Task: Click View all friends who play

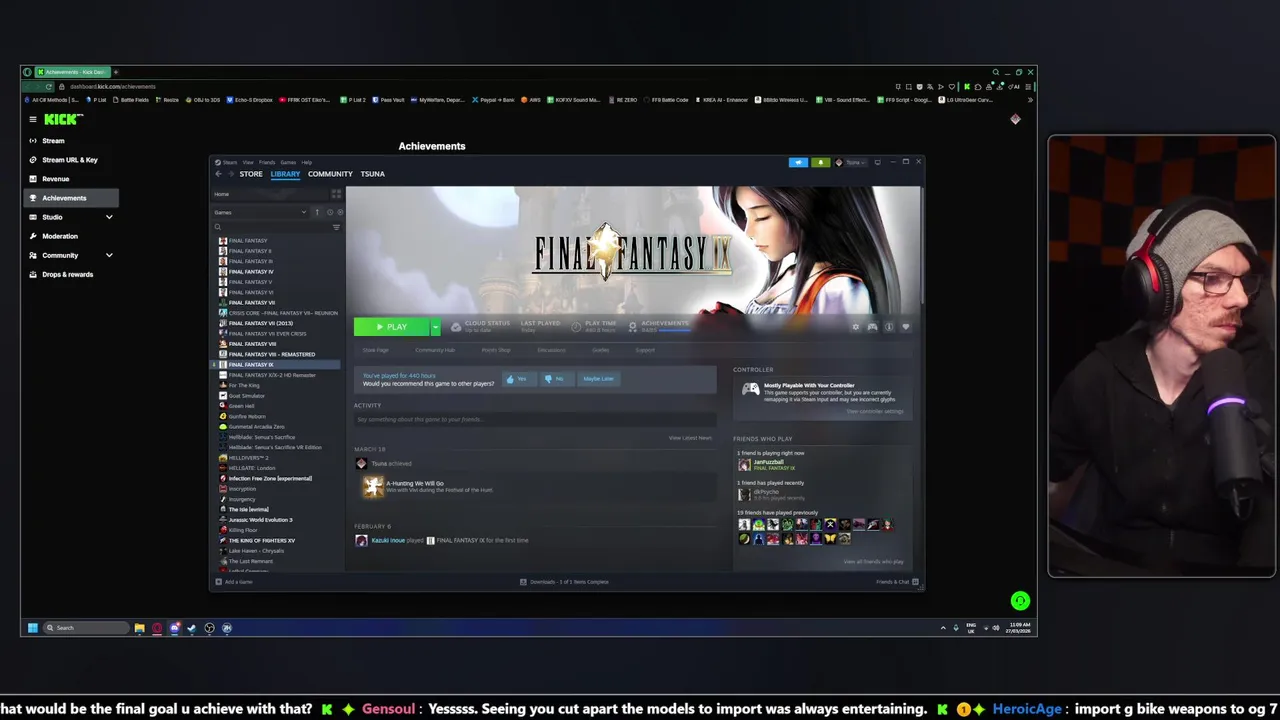Action: 873,562
